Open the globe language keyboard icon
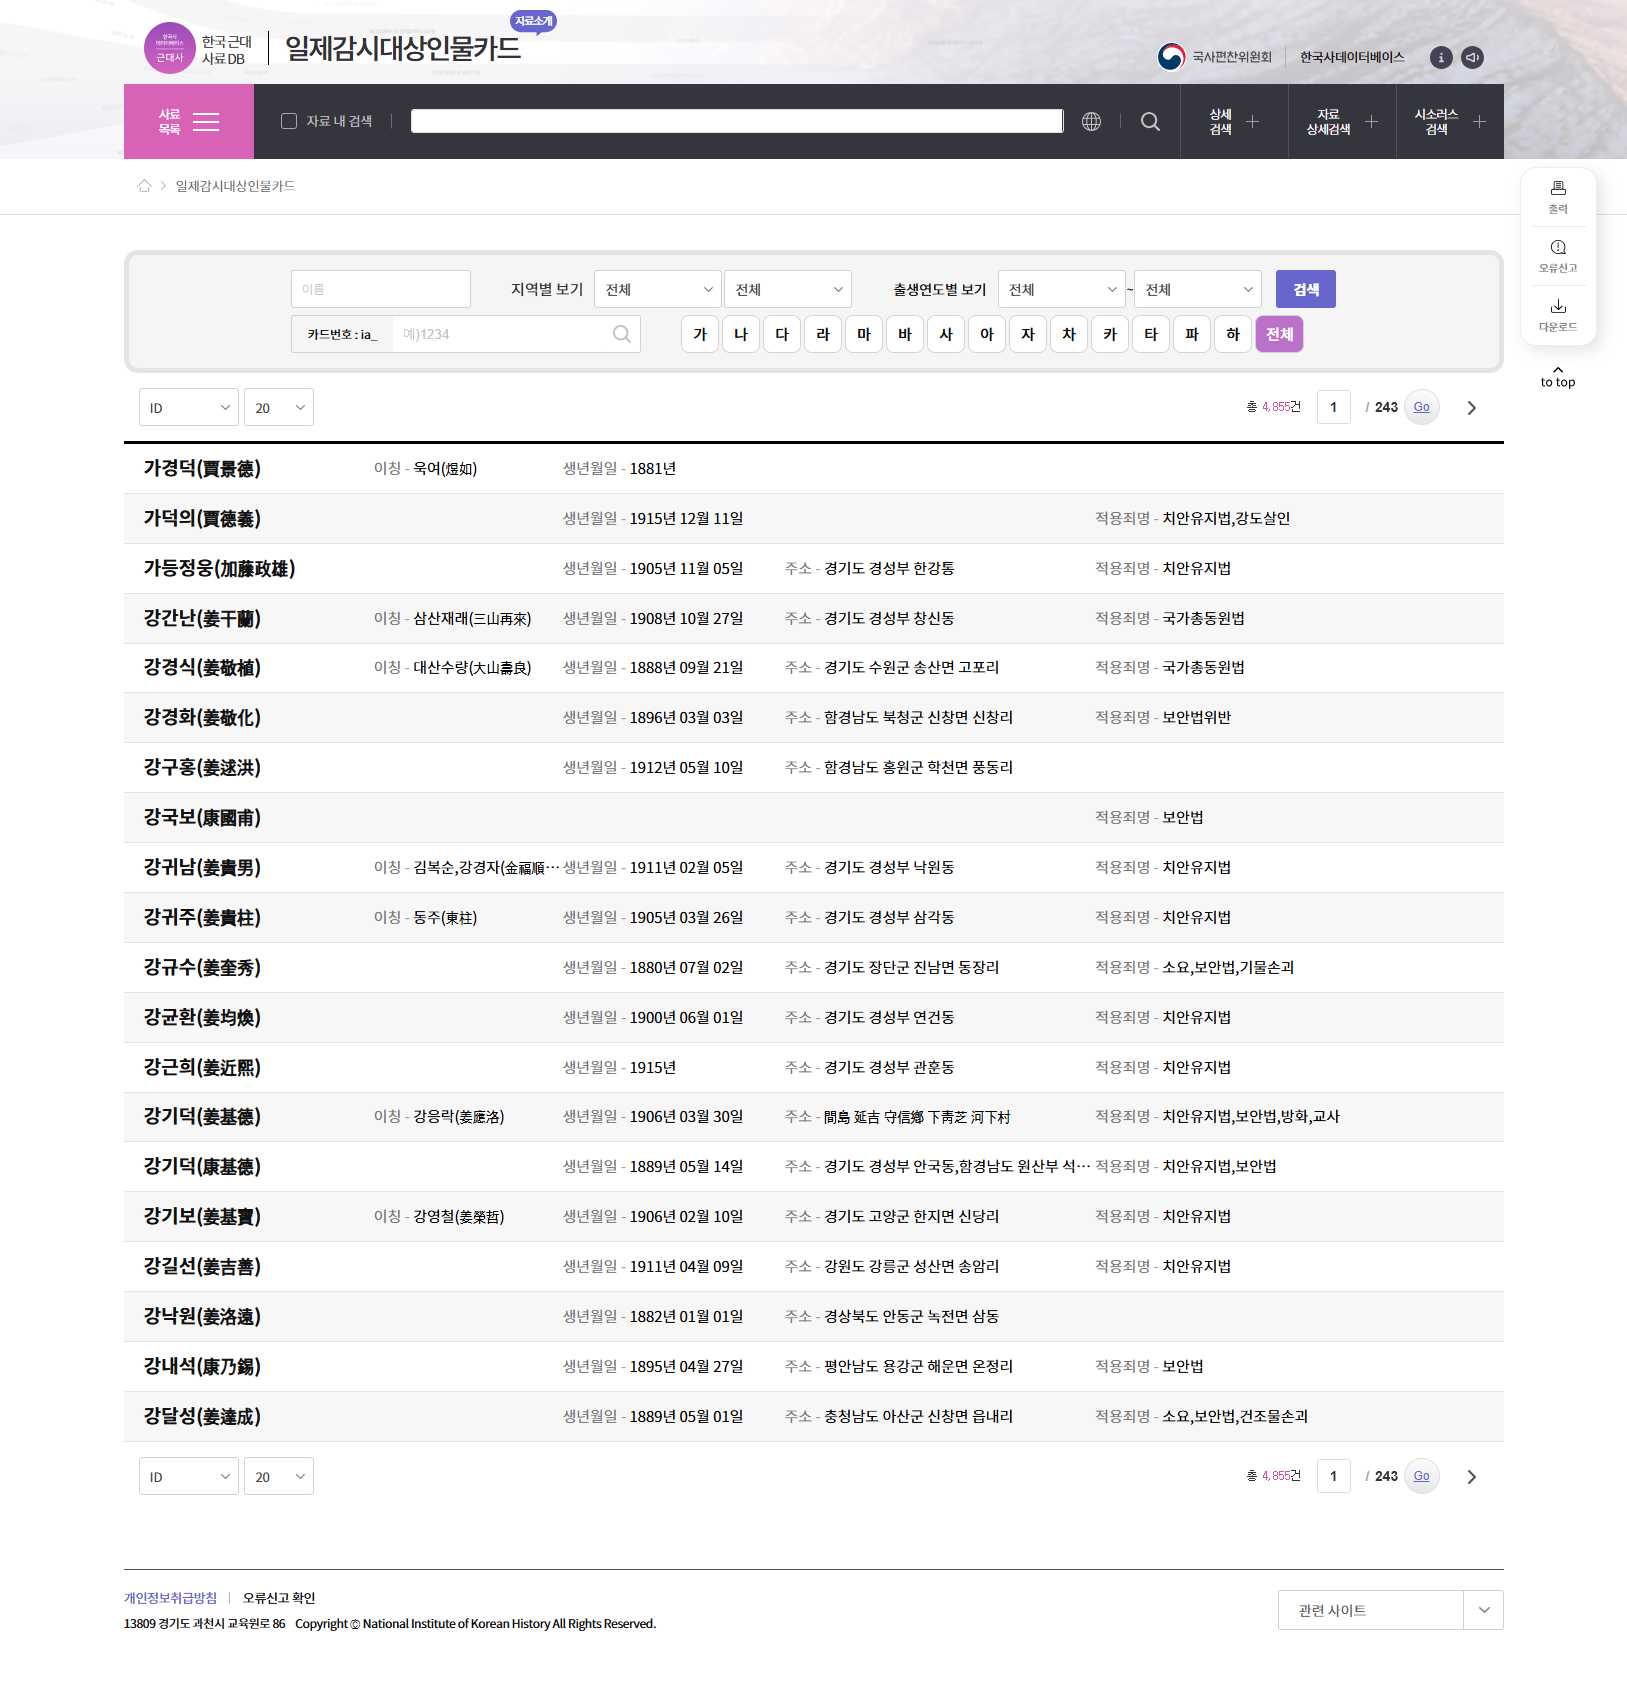 tap(1091, 122)
